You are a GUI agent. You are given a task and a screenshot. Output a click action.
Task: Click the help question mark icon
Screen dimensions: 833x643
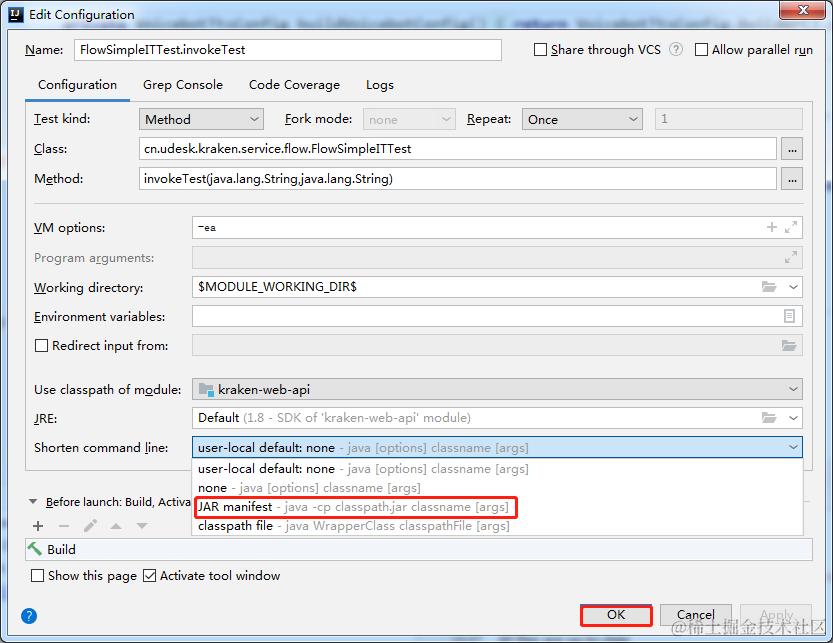click(29, 616)
